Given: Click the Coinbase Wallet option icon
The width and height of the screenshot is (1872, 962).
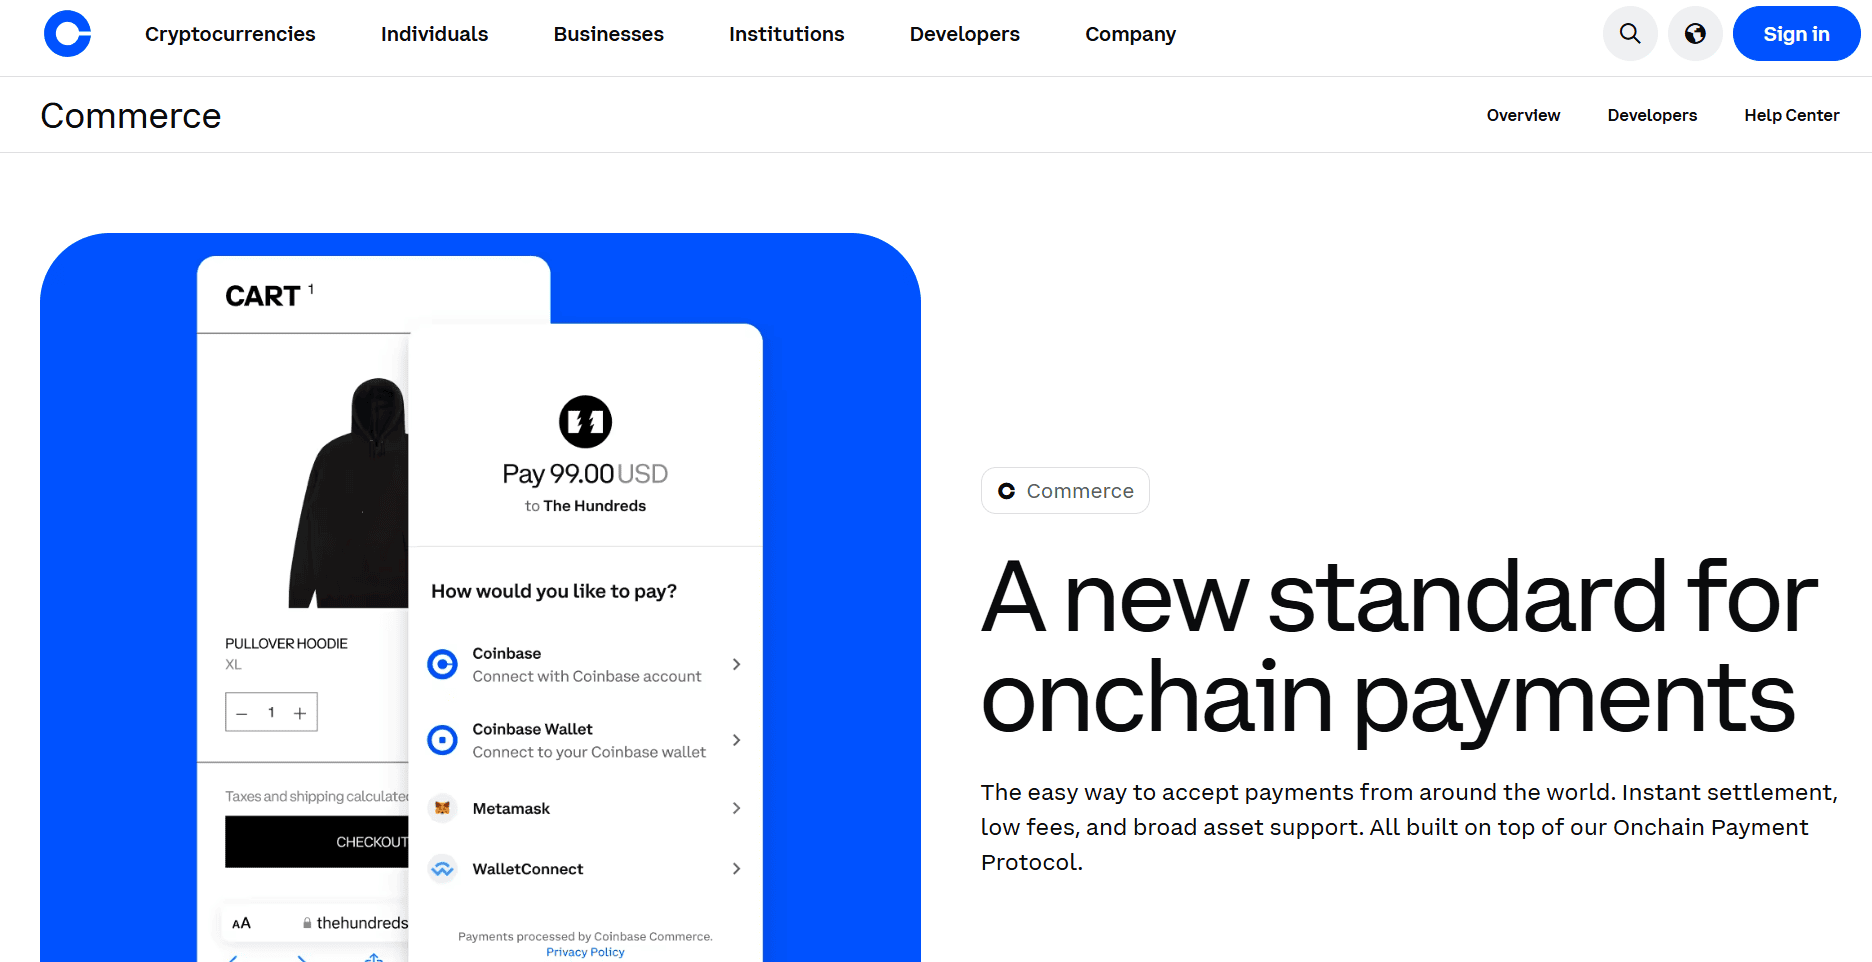Looking at the screenshot, I should click(442, 740).
